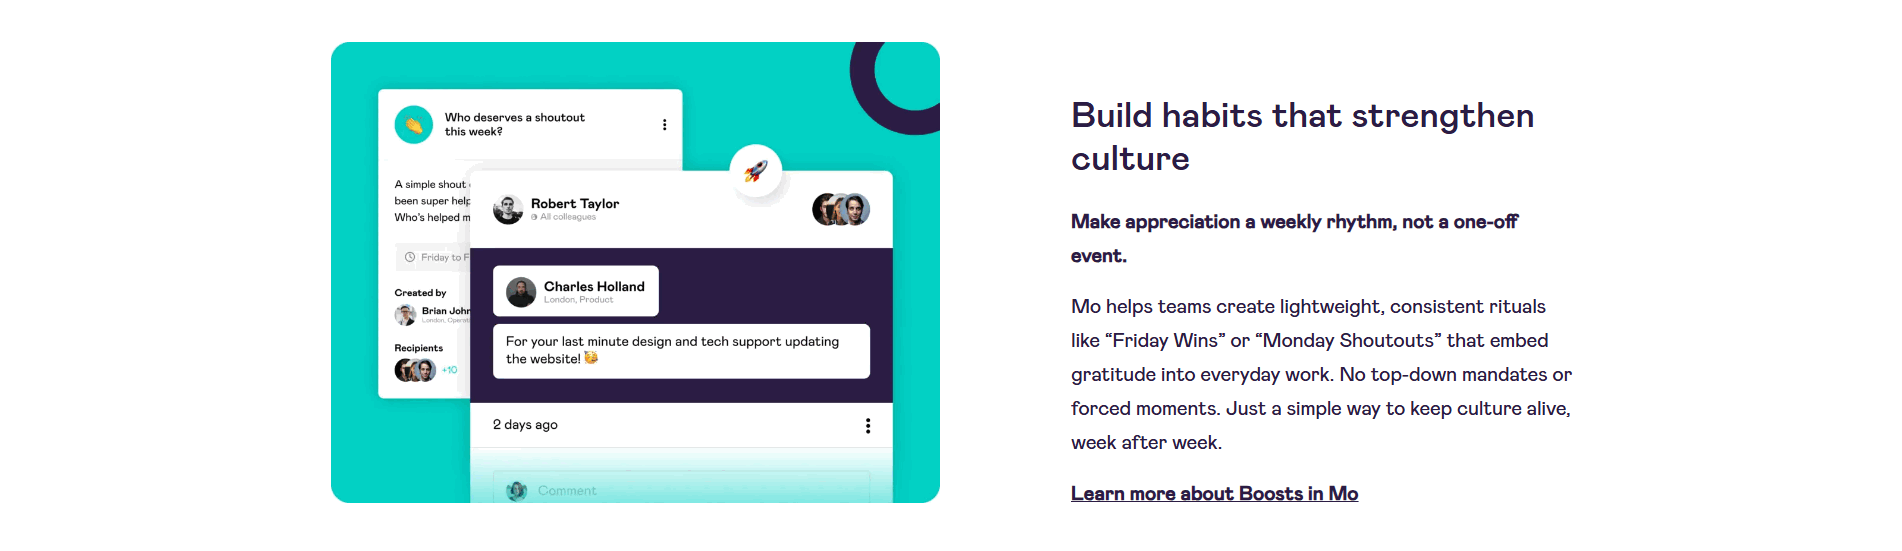Open the post options three-dot menu
1902x551 pixels.
[868, 426]
